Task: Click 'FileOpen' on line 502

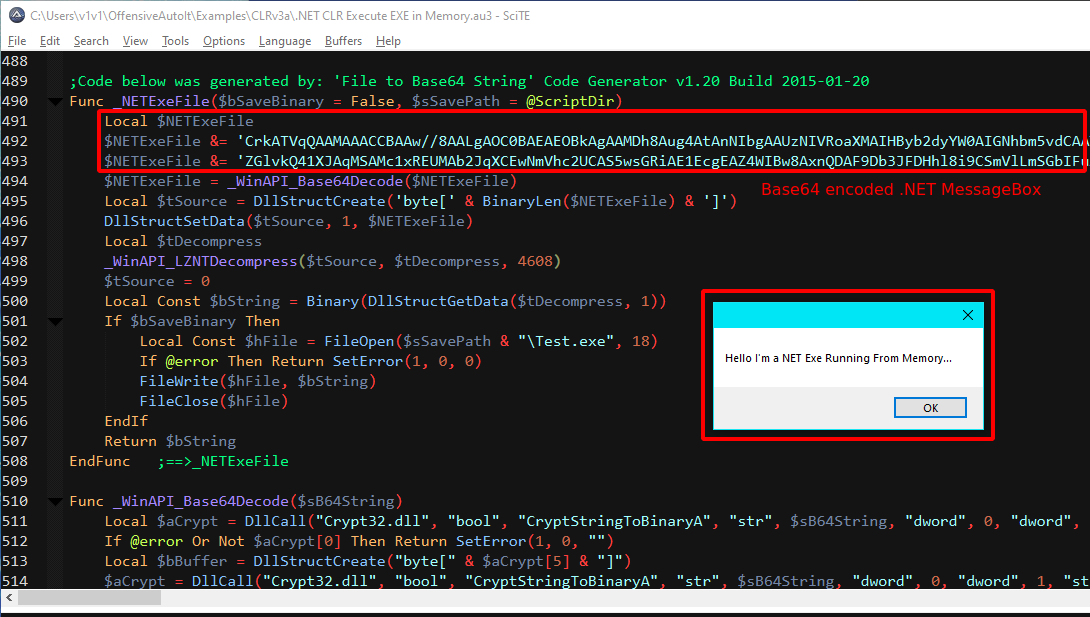Action: point(359,342)
